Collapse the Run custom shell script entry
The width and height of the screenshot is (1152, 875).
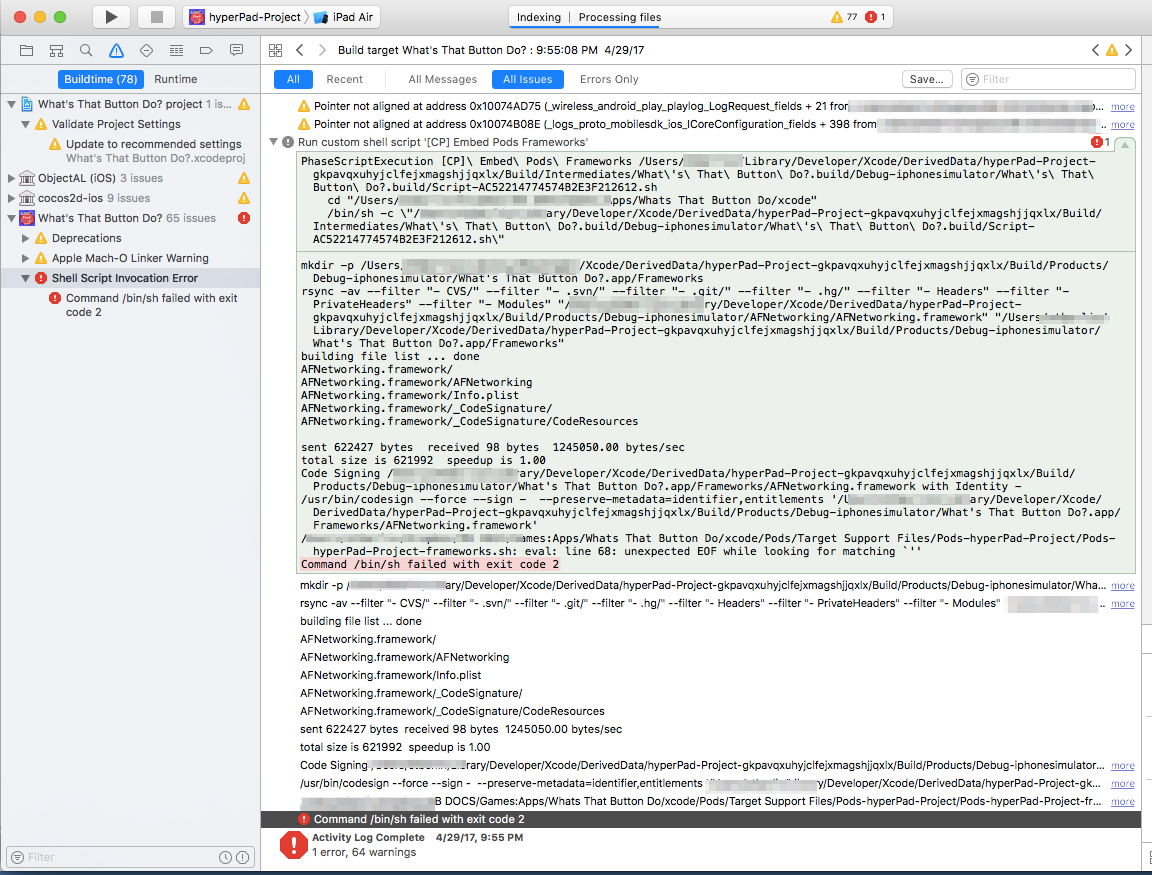(x=273, y=143)
